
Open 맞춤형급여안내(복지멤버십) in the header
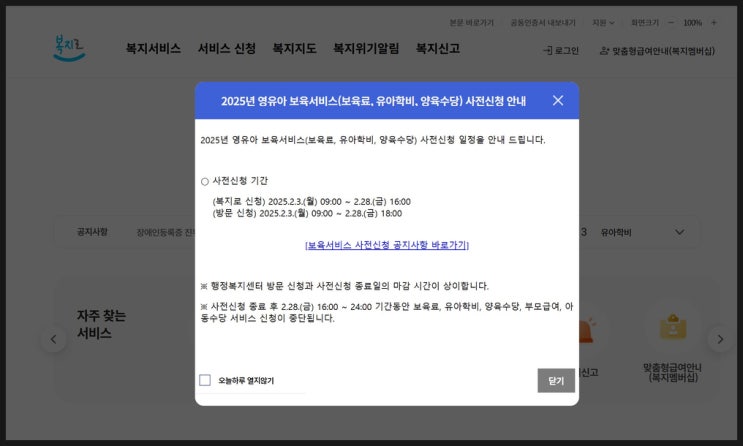[657, 51]
